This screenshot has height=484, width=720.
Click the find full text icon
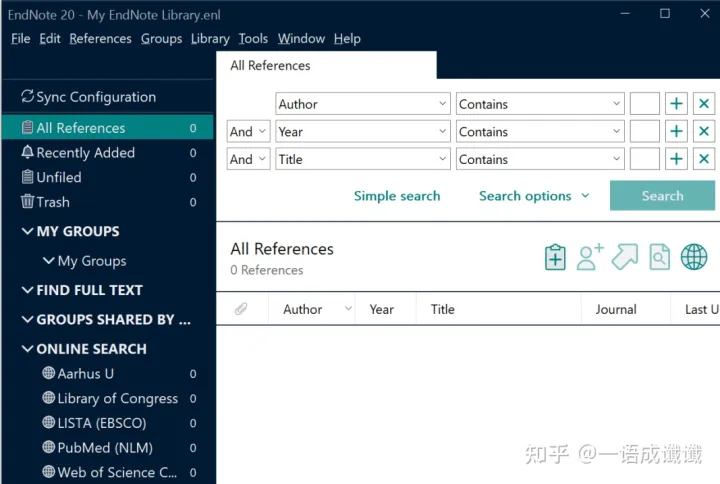pyautogui.click(x=659, y=257)
